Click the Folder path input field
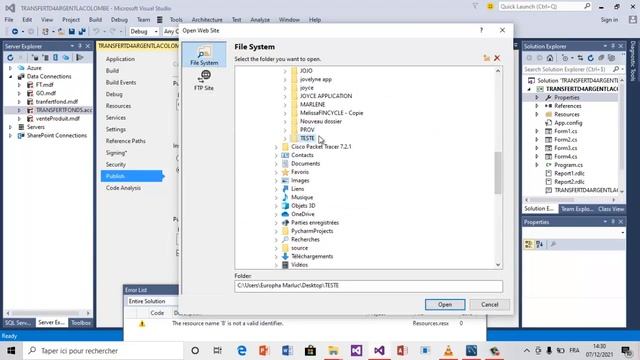 [369, 286]
